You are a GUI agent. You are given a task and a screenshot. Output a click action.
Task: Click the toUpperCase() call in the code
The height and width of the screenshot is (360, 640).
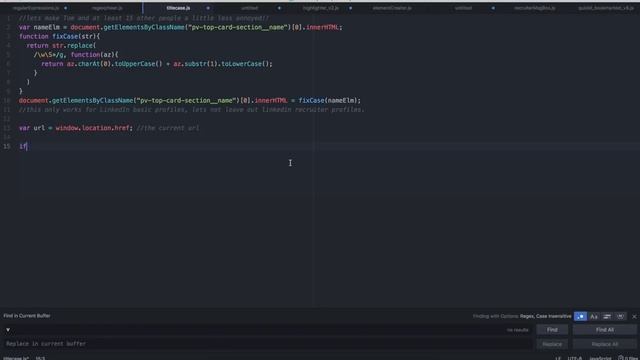[x=138, y=64]
